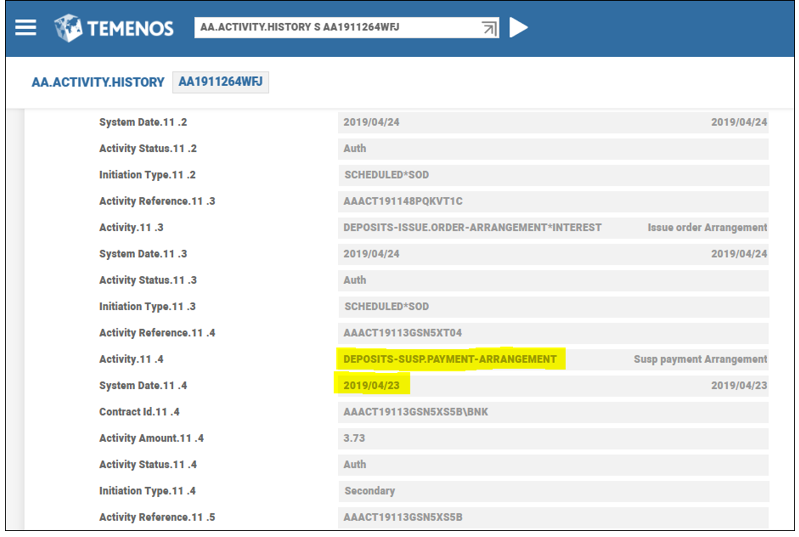This screenshot has width=799, height=537.
Task: Click the Initiation Type value Secondary
Action: tap(369, 491)
